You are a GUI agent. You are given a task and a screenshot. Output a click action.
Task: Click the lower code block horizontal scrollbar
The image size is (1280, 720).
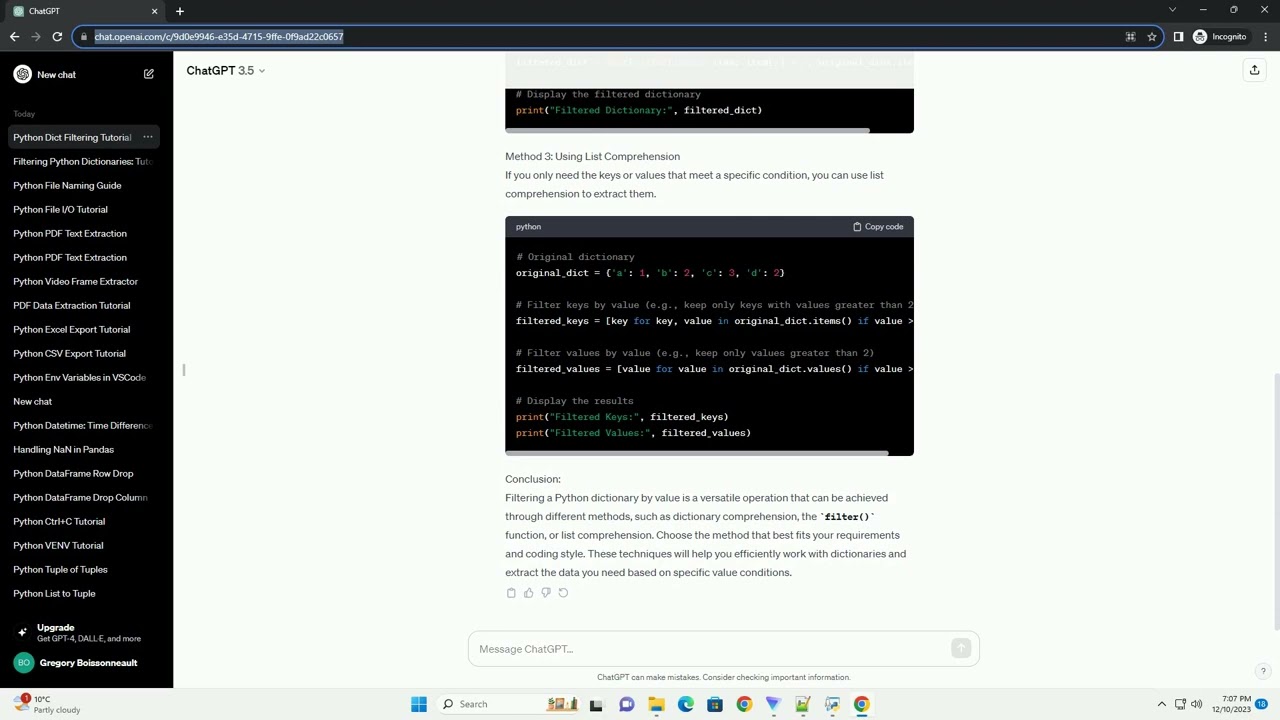click(697, 453)
